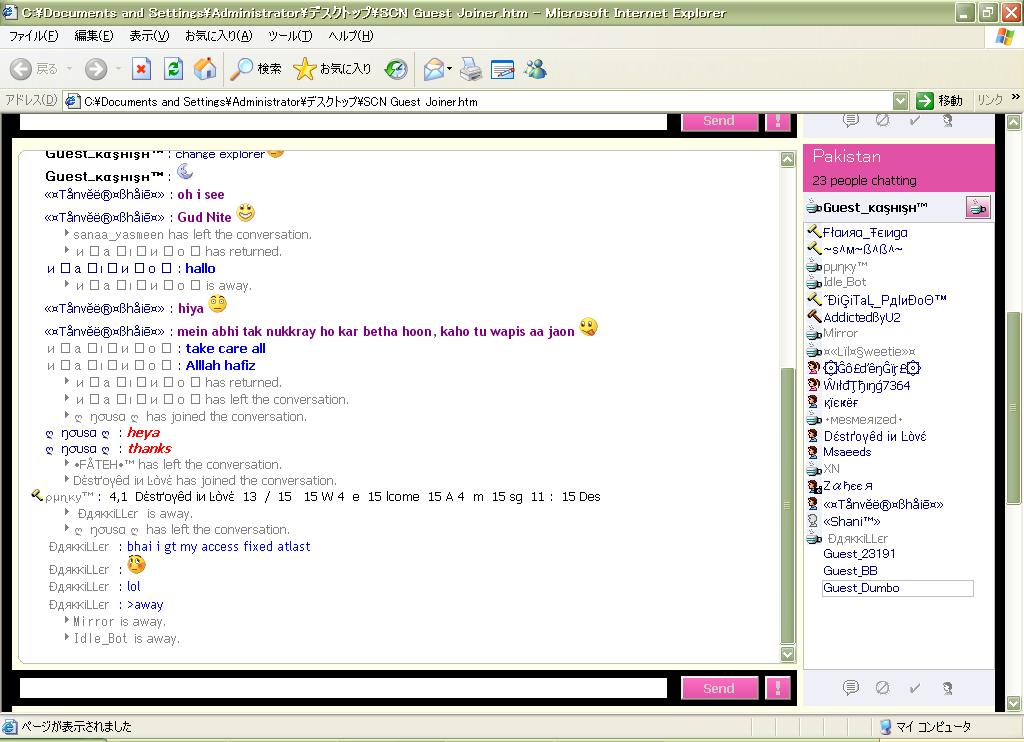Click the IE Stop toolbar icon
This screenshot has width=1024, height=742.
point(142,69)
